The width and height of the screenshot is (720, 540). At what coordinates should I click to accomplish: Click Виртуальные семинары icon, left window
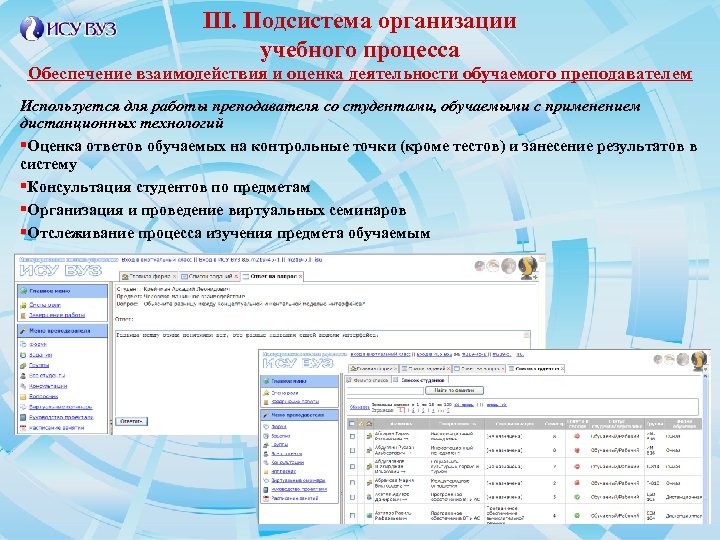click(23, 407)
